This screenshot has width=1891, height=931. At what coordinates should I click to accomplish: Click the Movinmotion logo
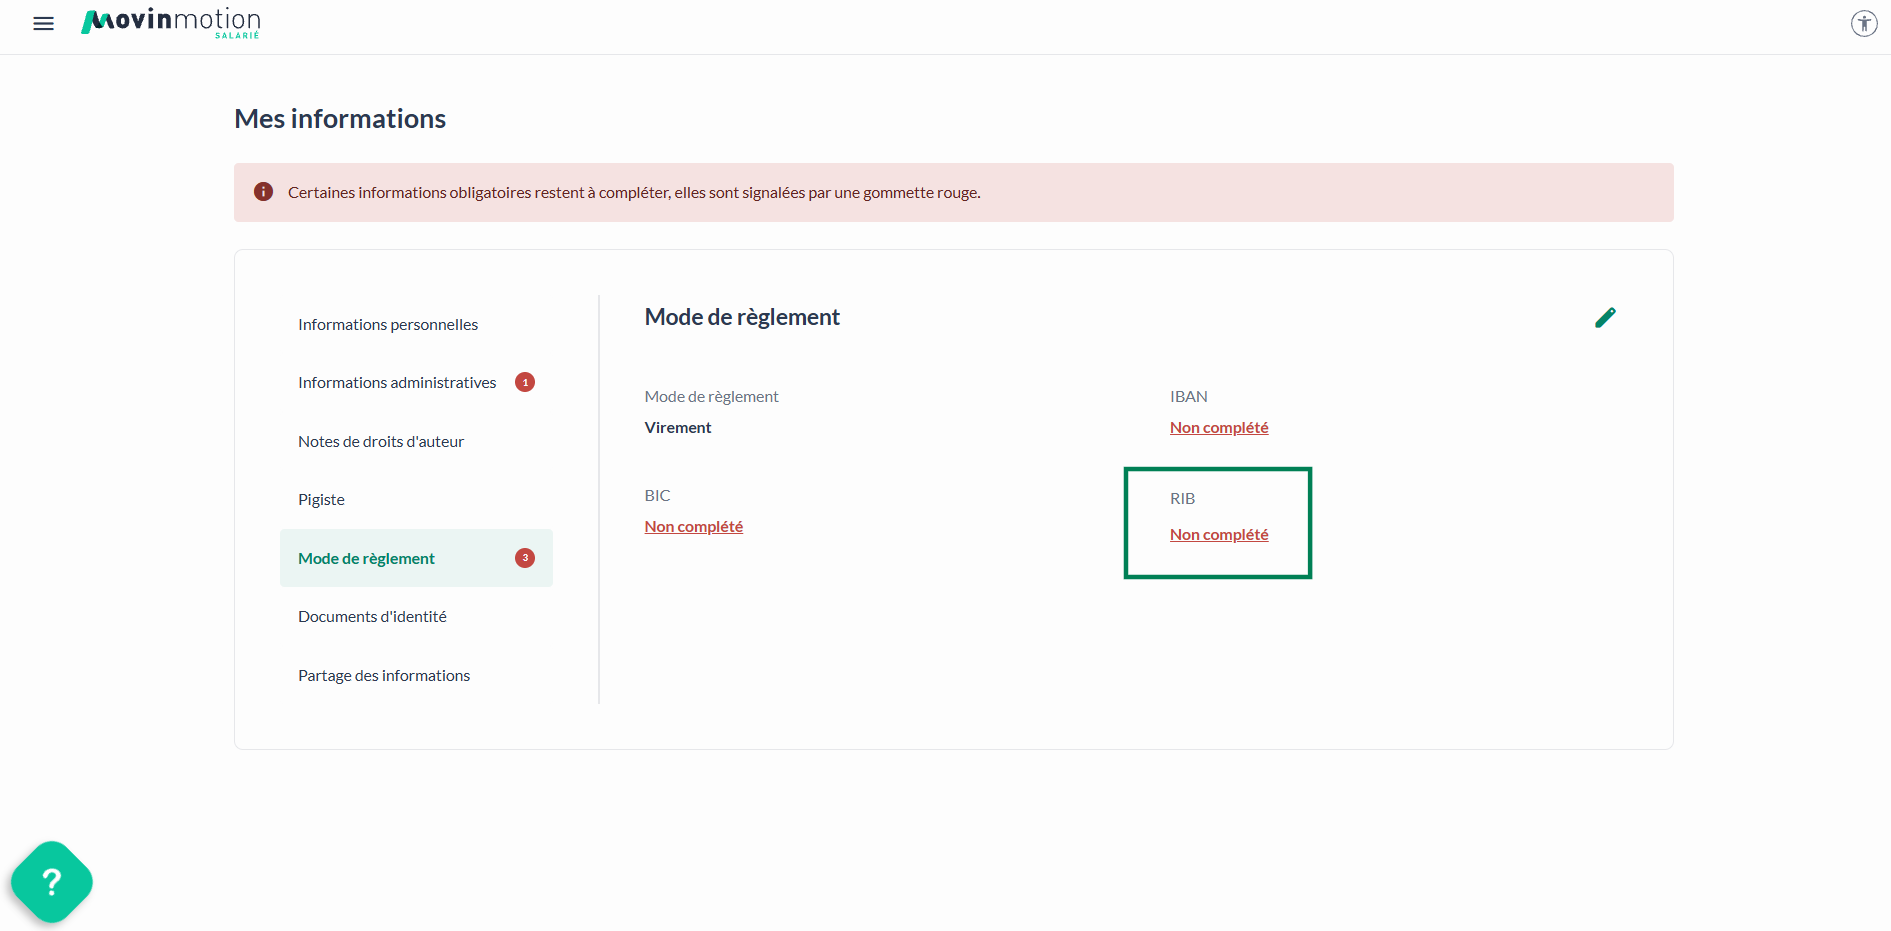click(171, 22)
